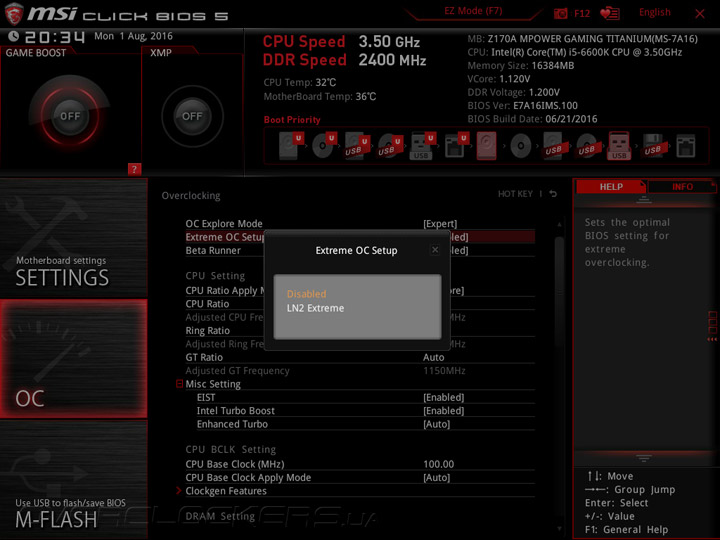Change CPU Base Clock Apply Mode [Auto]
Screen dimensions: 720x540
(x=436, y=478)
